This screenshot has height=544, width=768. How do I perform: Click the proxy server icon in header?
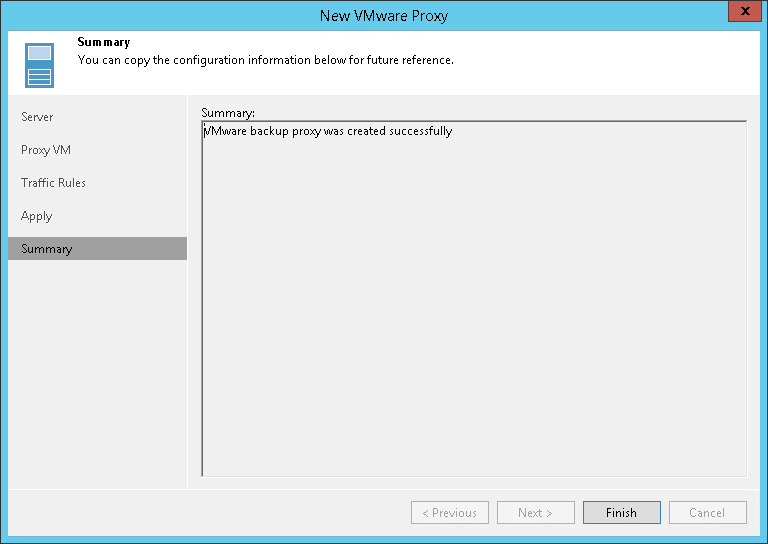(39, 65)
